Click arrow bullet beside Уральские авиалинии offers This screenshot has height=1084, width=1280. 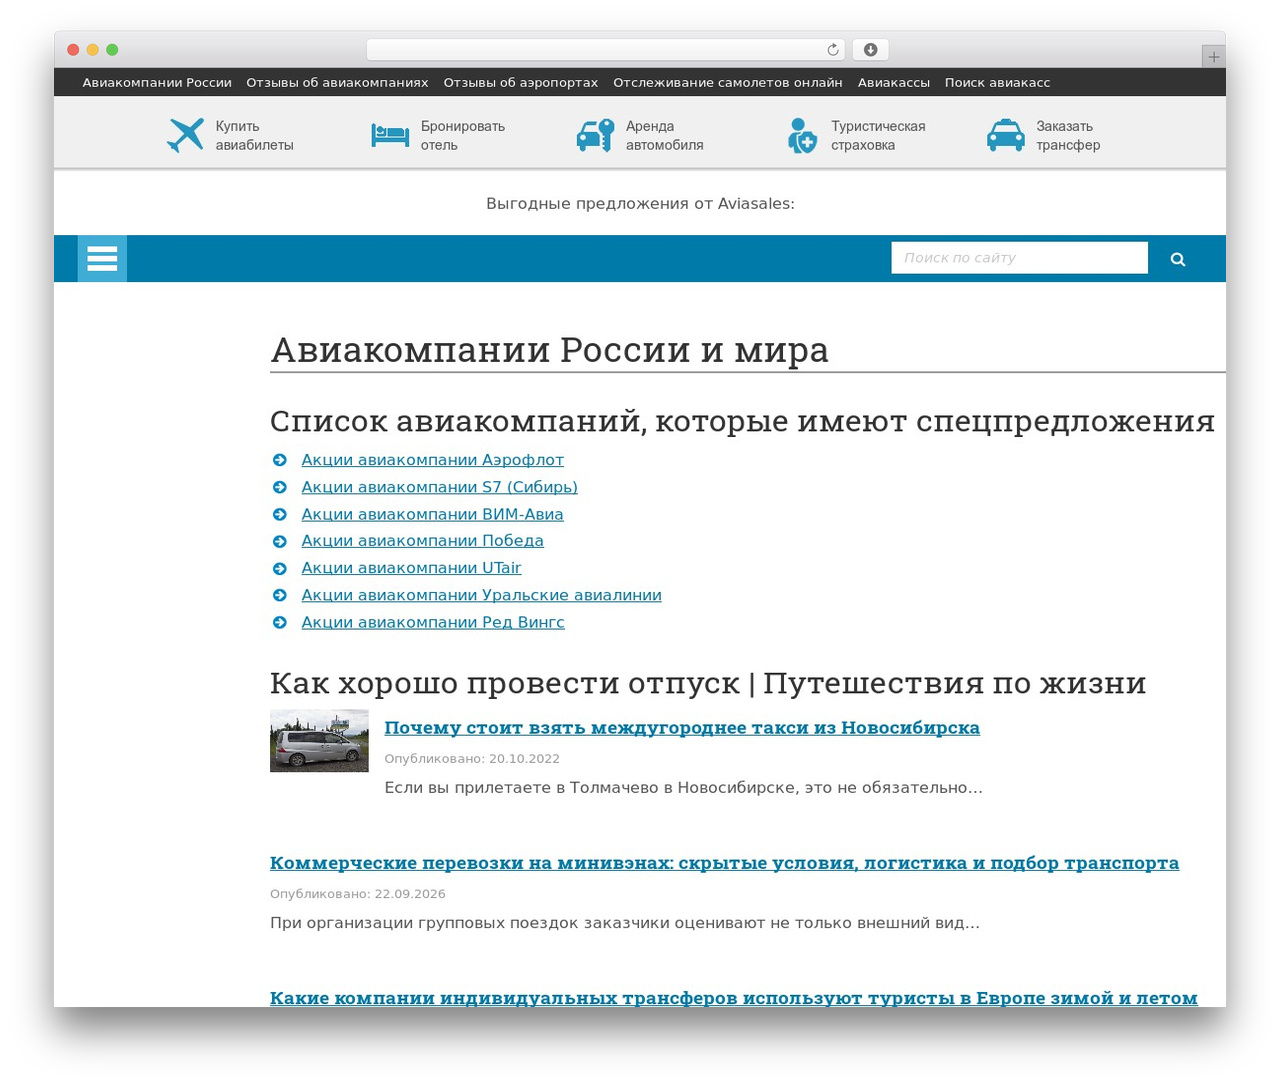(280, 595)
